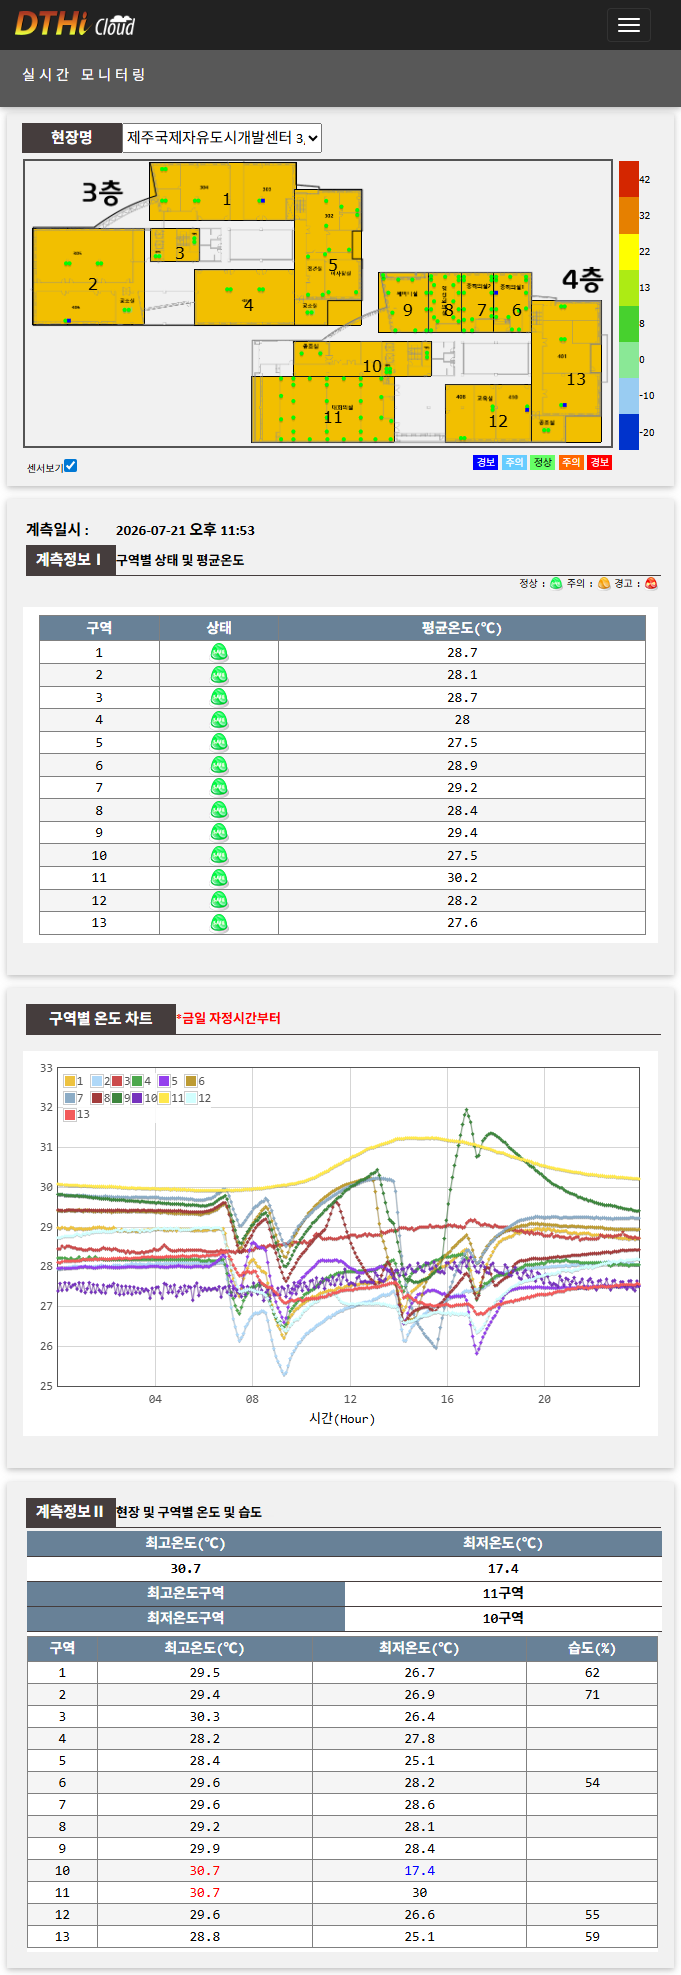Click the 실시간 모니터링 header
This screenshot has width=681, height=1975.
click(84, 75)
